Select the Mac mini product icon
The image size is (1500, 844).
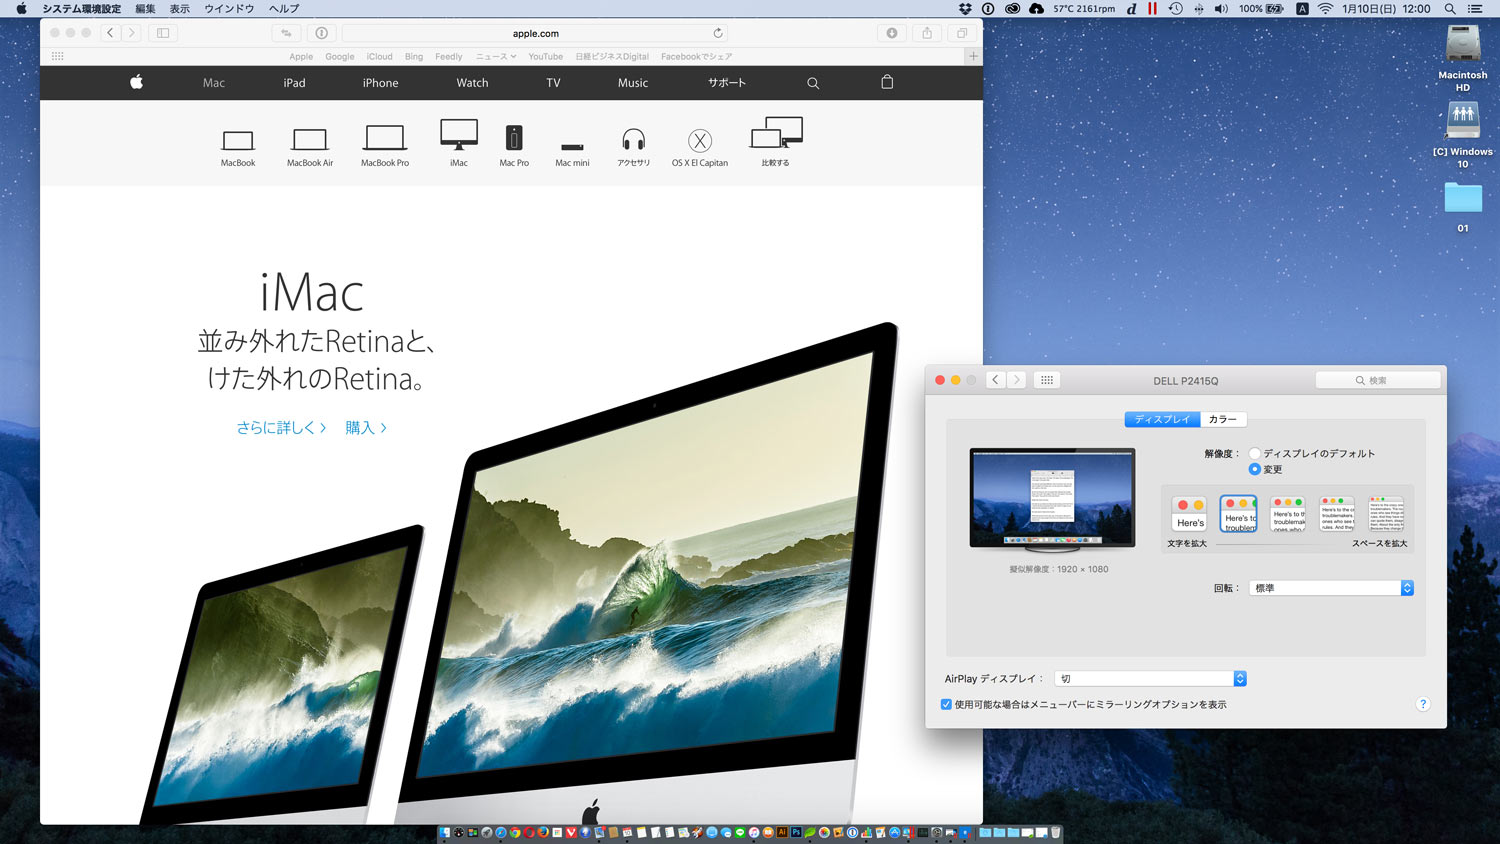tap(572, 147)
